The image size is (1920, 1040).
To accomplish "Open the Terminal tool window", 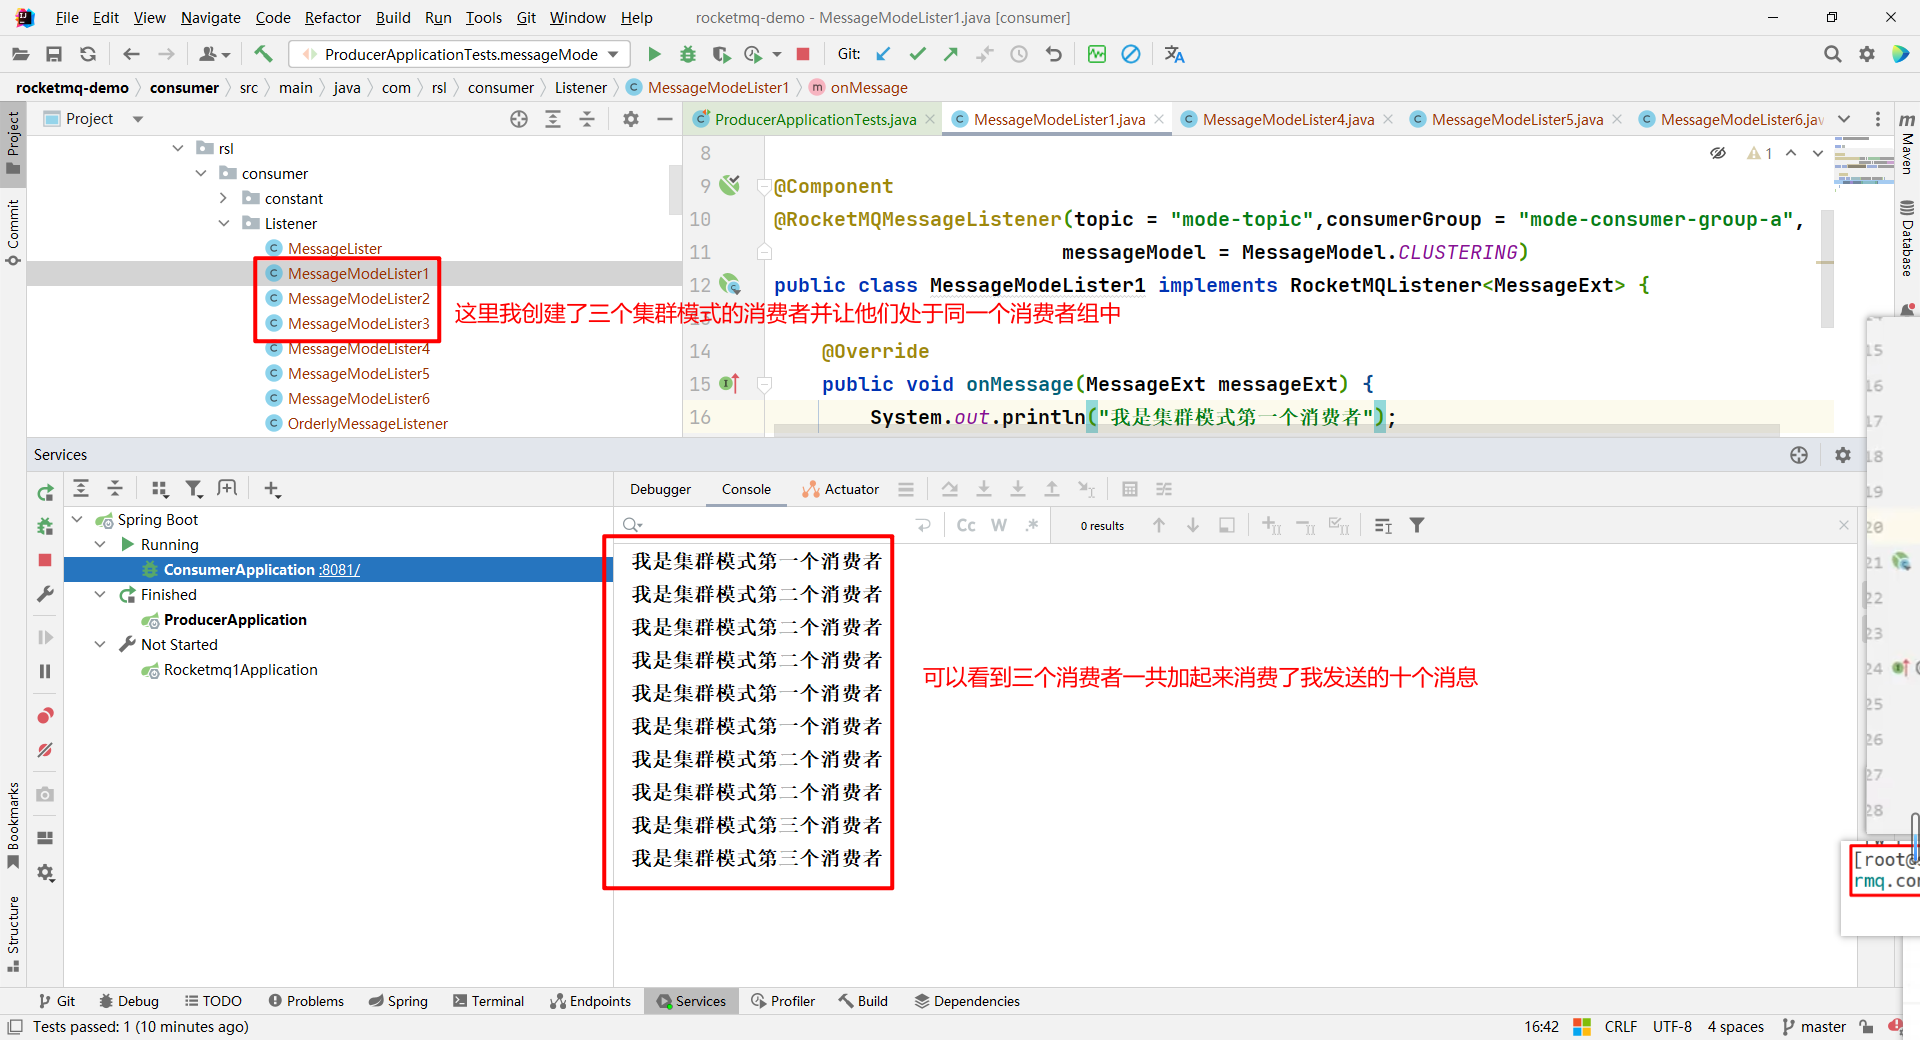I will point(488,1001).
